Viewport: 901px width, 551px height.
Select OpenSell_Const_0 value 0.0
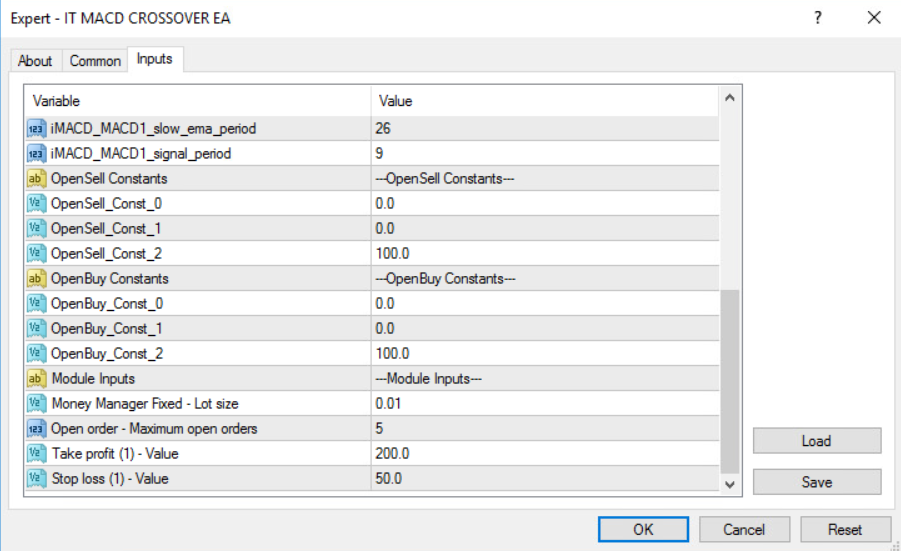click(545, 204)
